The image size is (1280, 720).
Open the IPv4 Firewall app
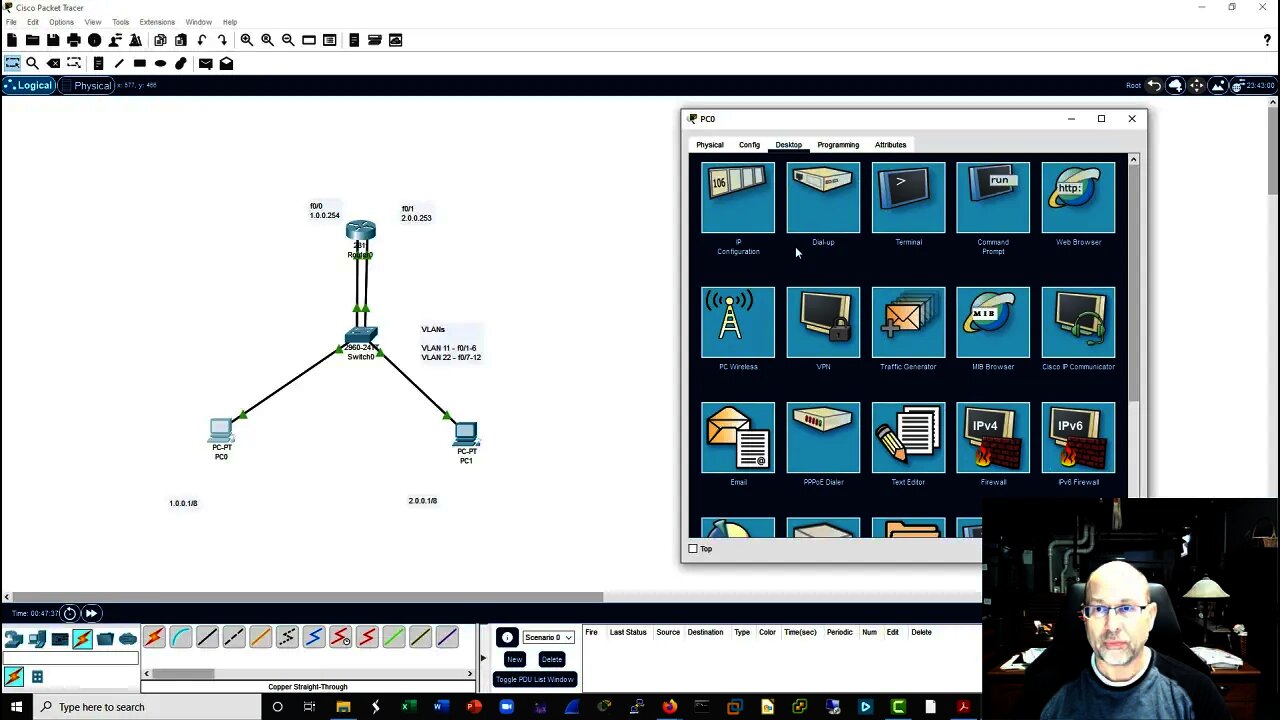point(993,438)
